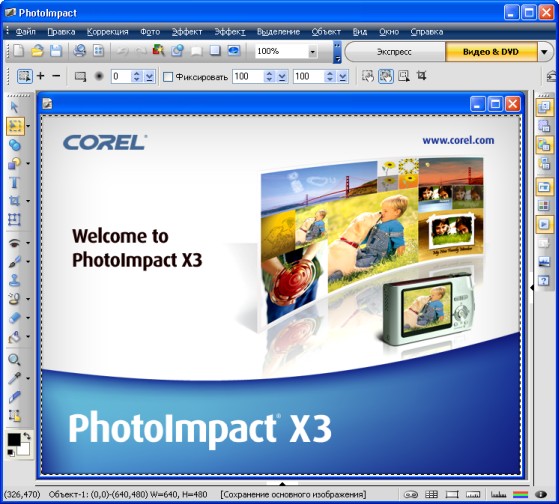The image size is (559, 504).
Task: Subtract from selection with minus mode
Action: click(56, 76)
